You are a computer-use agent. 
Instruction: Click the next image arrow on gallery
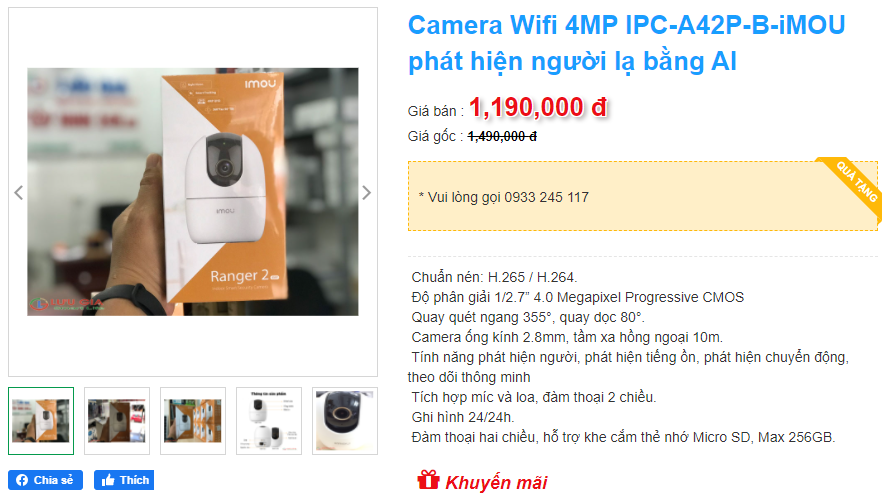366,193
